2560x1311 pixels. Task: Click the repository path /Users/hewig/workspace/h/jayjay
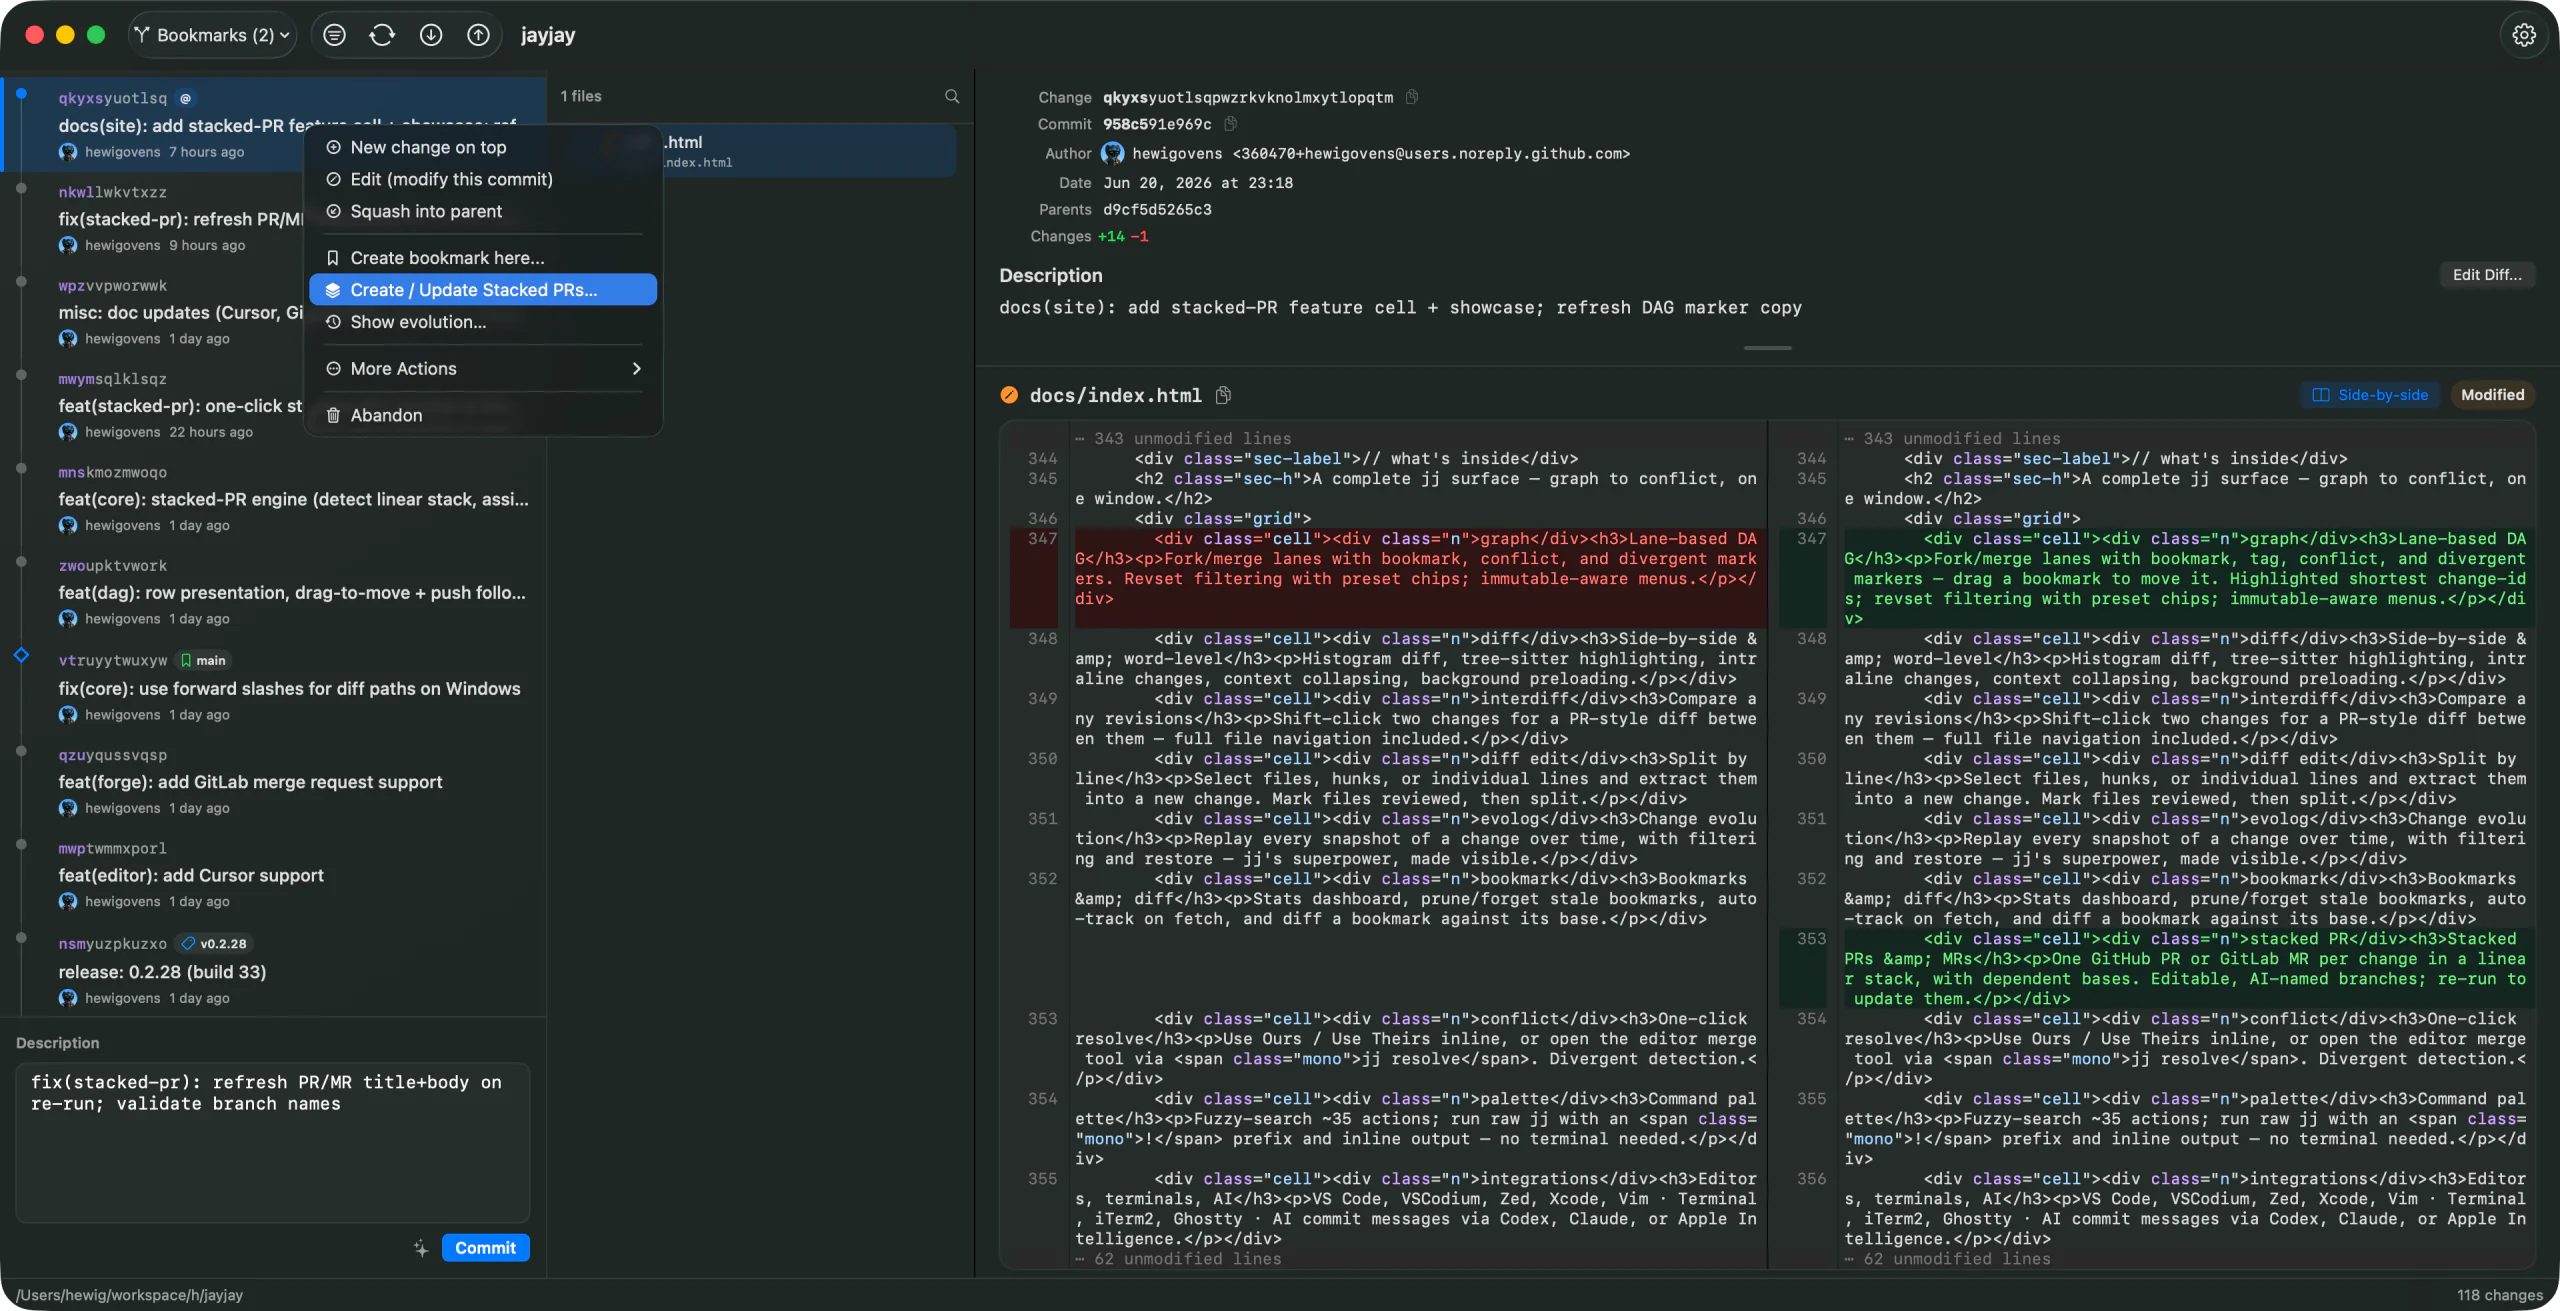pos(130,1295)
